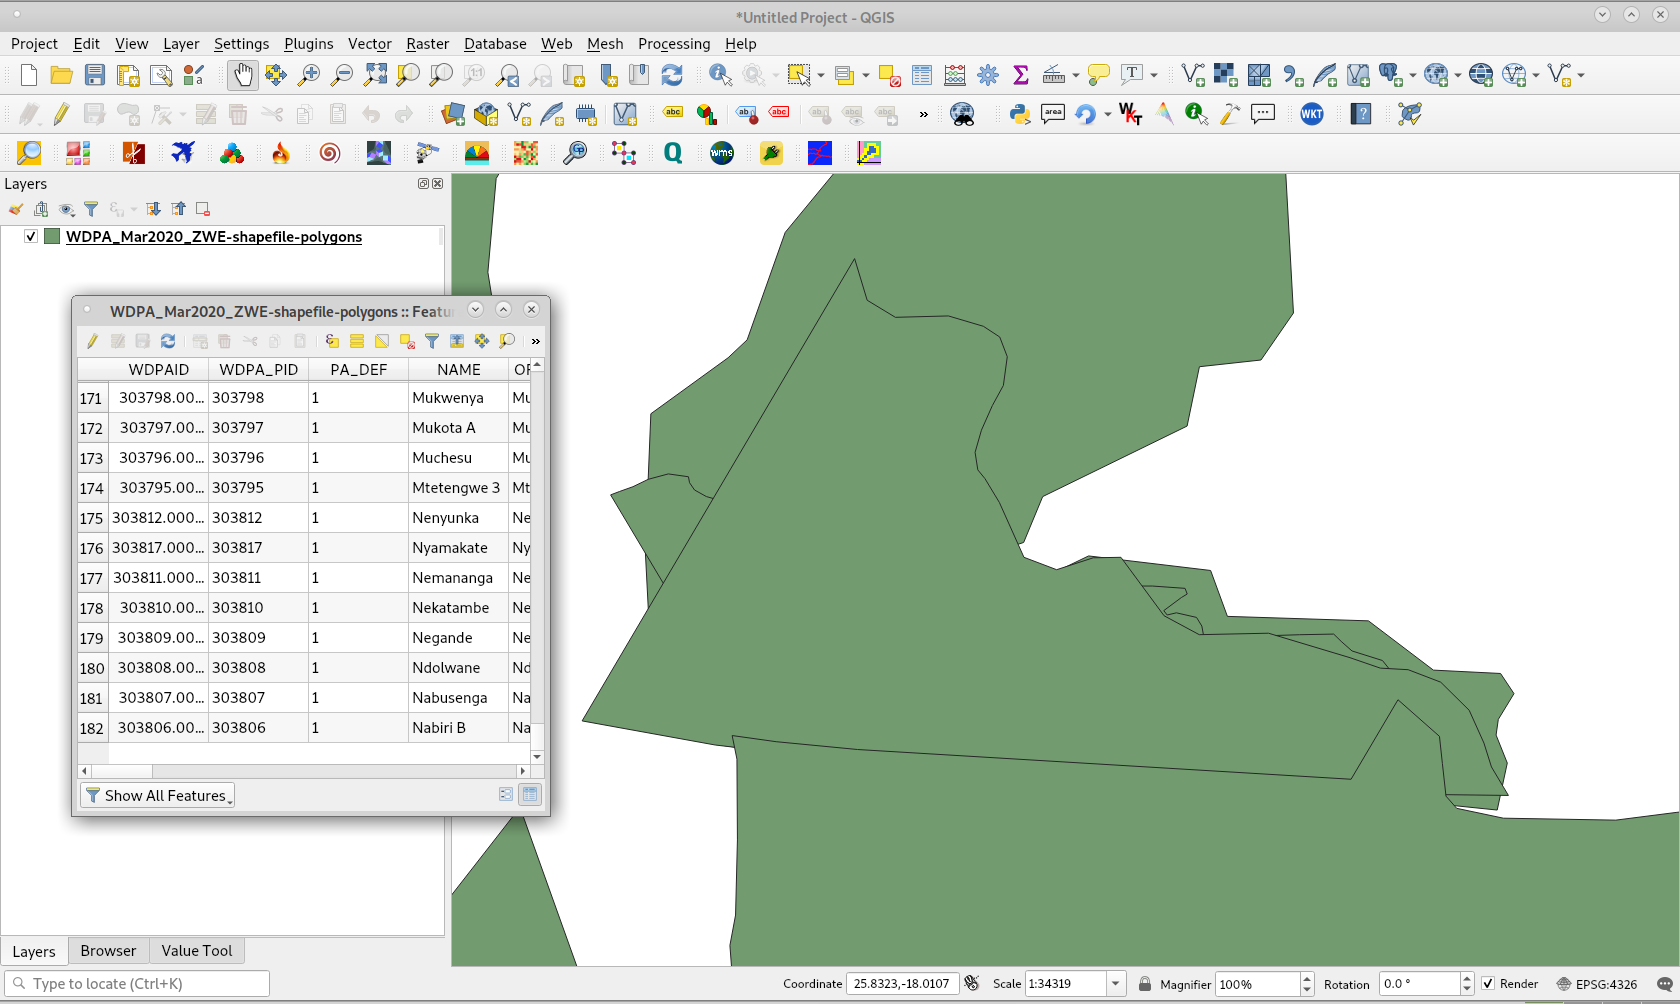Open the Scale dropdown
The height and width of the screenshot is (1004, 1680).
(x=1116, y=984)
